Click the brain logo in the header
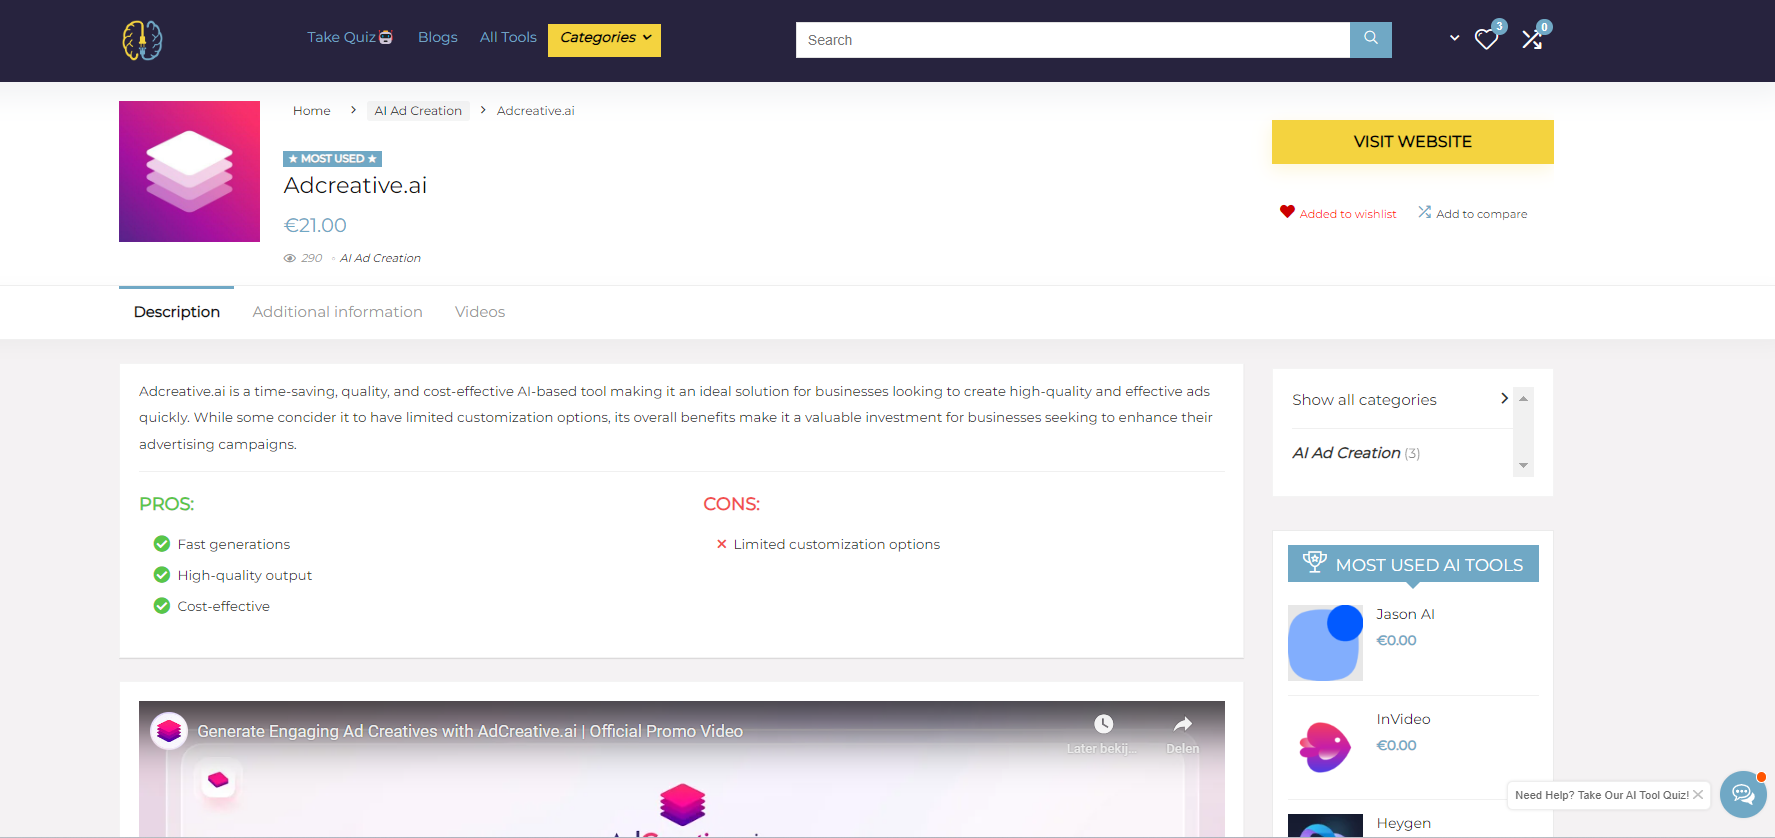This screenshot has height=838, width=1775. [x=142, y=40]
